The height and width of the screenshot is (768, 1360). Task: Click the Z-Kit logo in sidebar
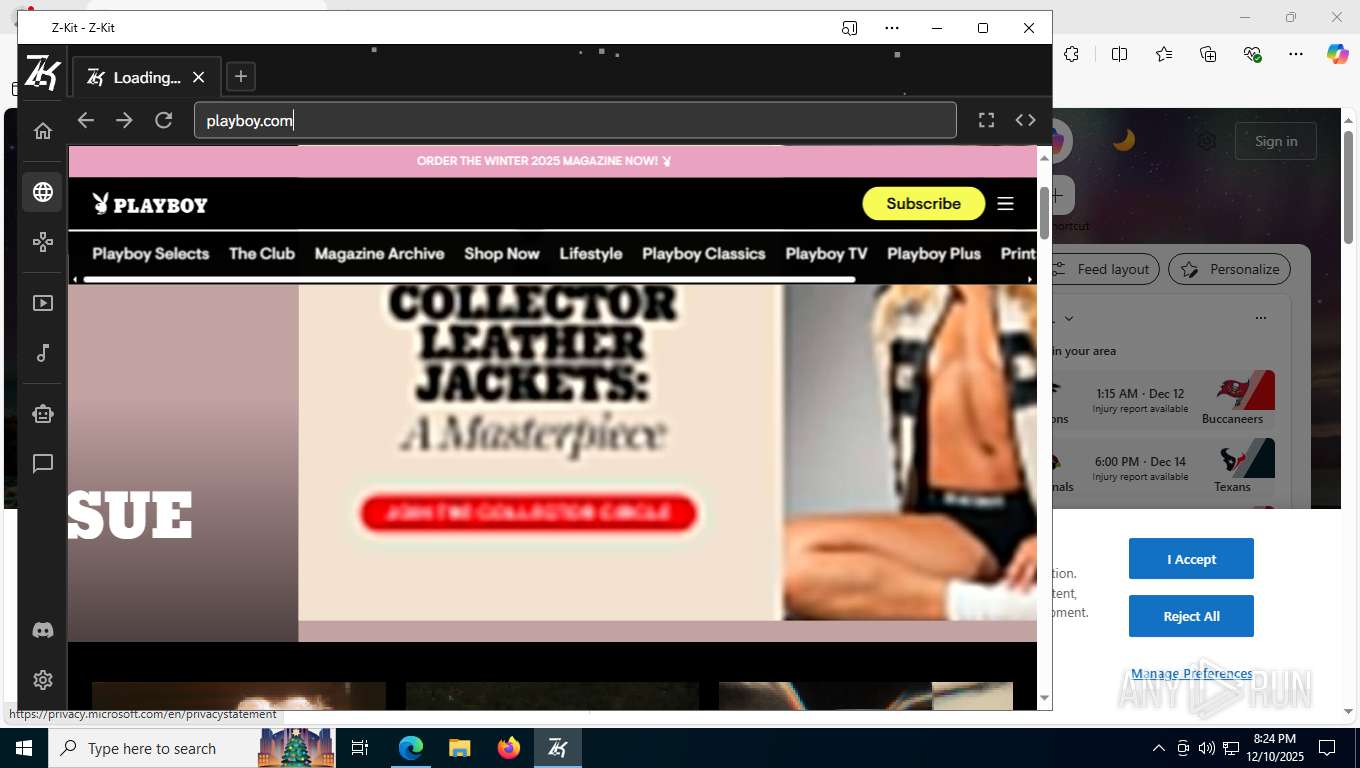[42, 73]
